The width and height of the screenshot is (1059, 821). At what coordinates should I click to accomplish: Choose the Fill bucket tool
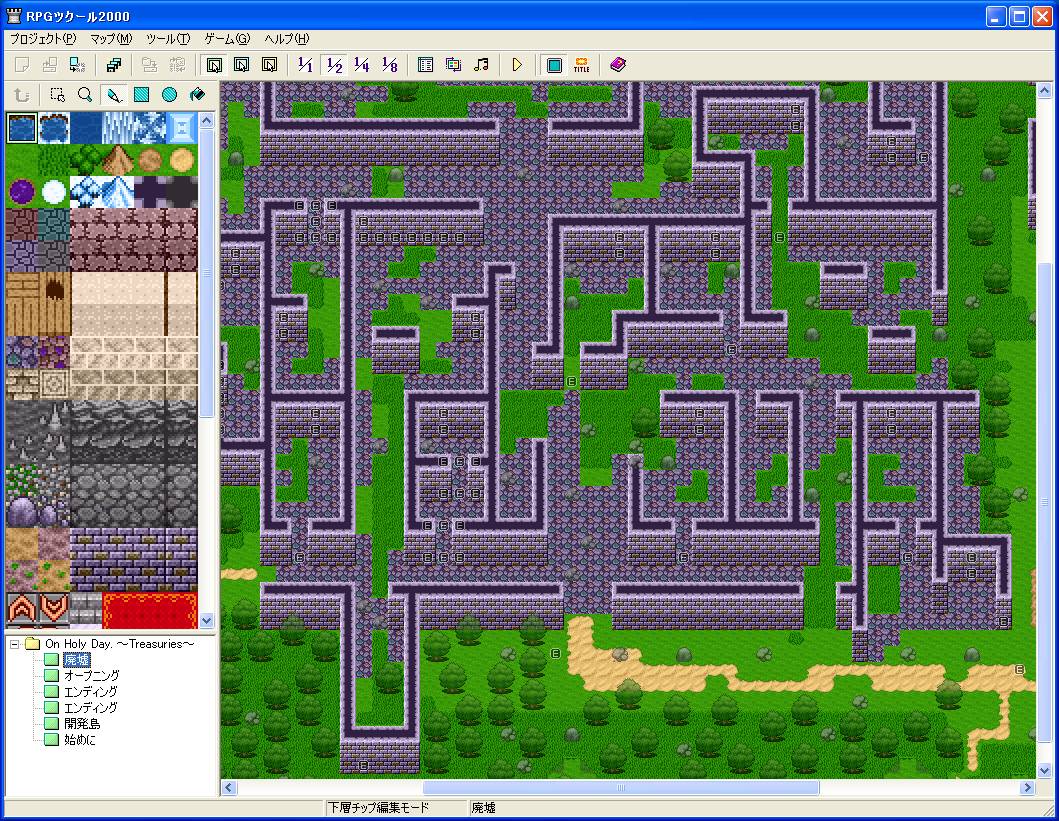coord(197,95)
